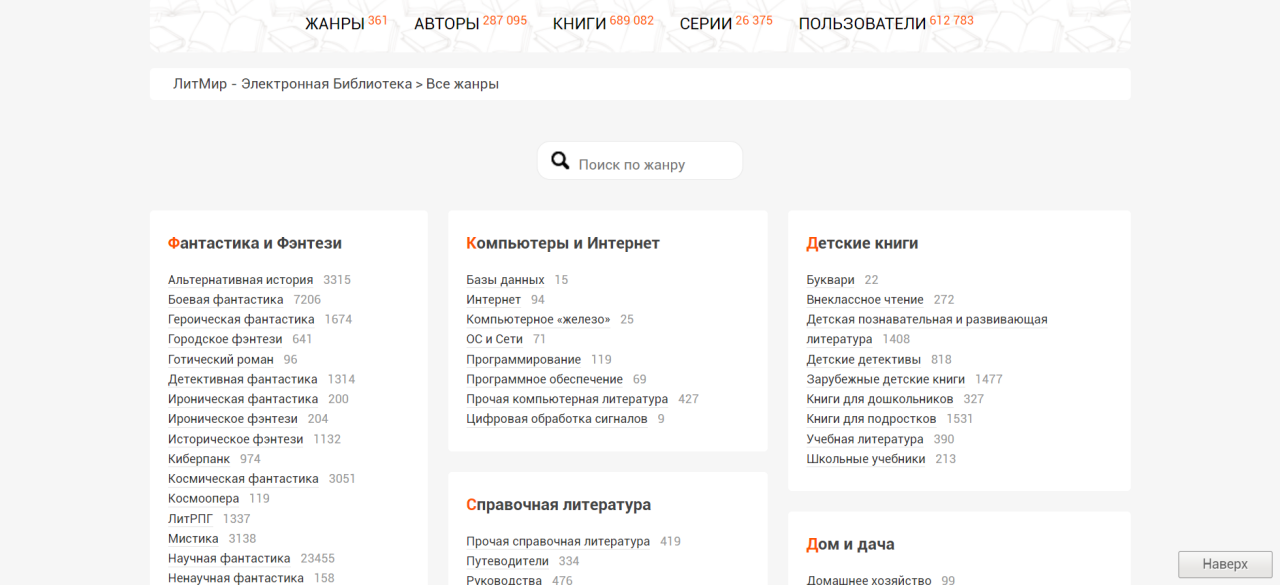Screen dimensions: 1280x585
Task: Open the ЖАНРЫ menu item
Action: [x=334, y=24]
